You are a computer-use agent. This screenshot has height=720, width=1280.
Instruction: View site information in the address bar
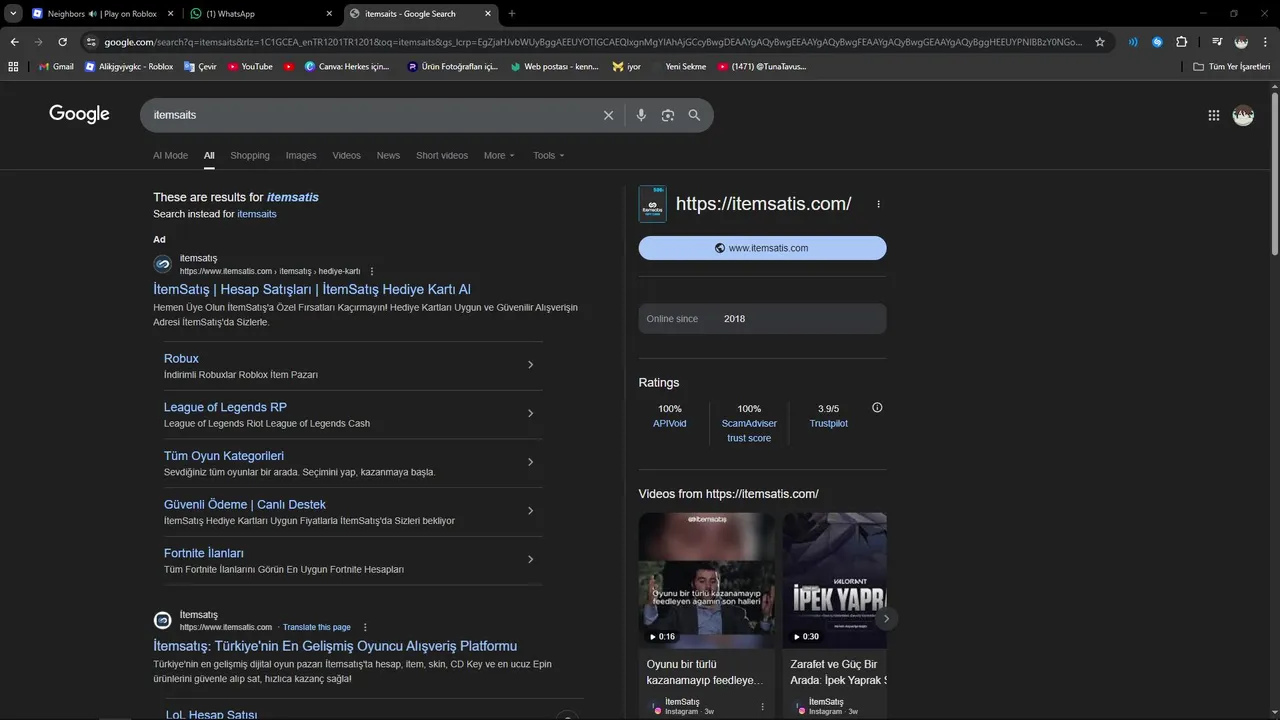pos(91,42)
